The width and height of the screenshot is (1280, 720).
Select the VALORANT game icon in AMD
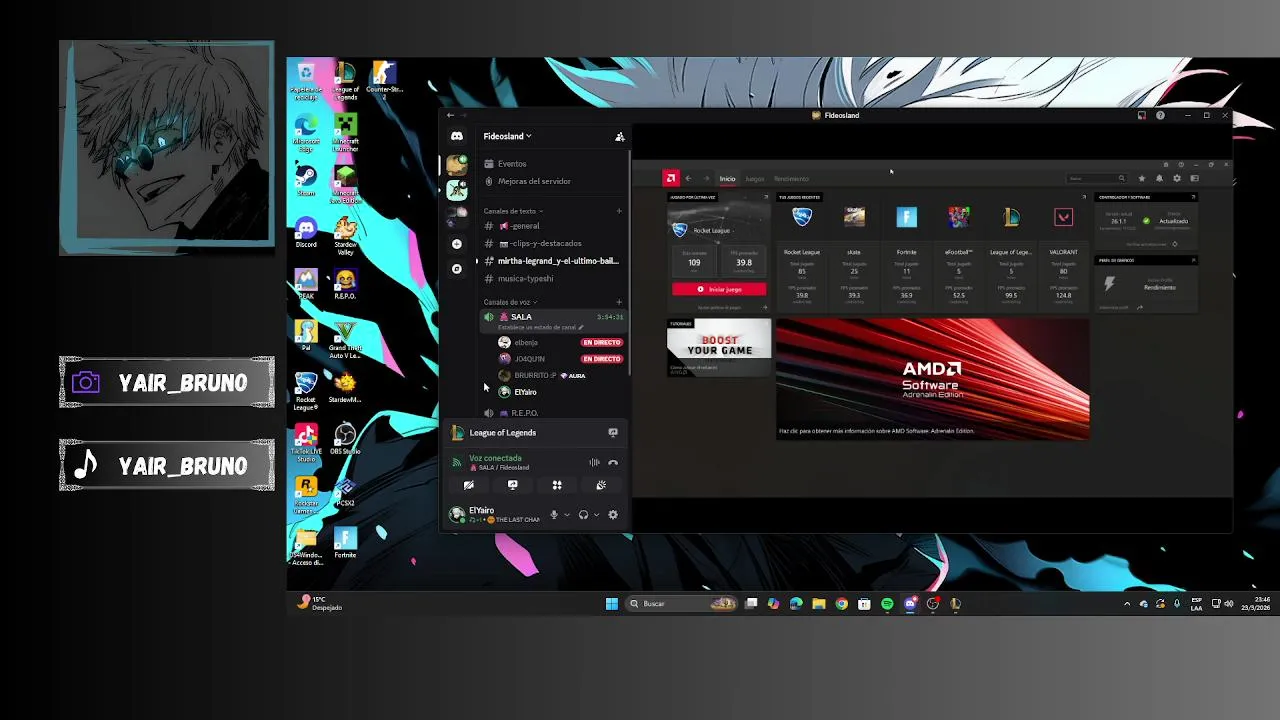pyautogui.click(x=1063, y=217)
